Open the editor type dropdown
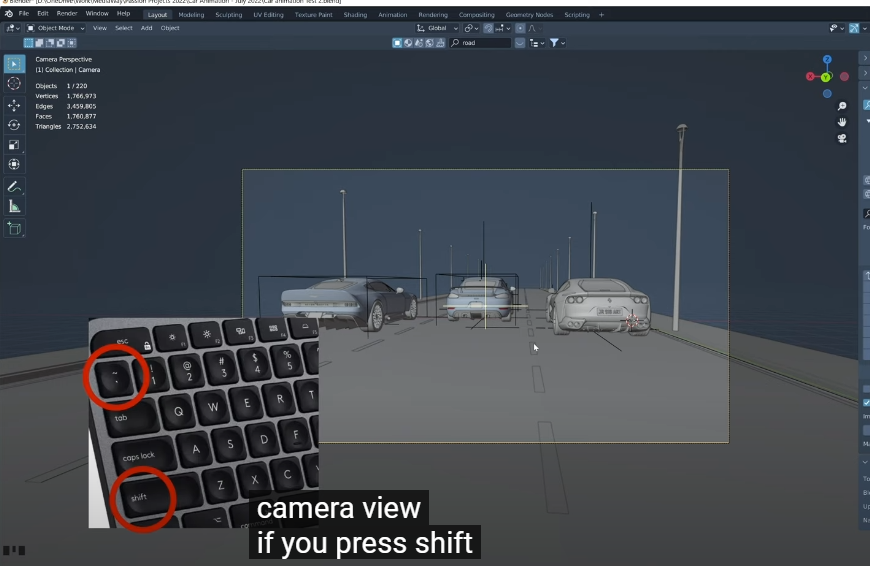The height and width of the screenshot is (566, 870). [12, 28]
